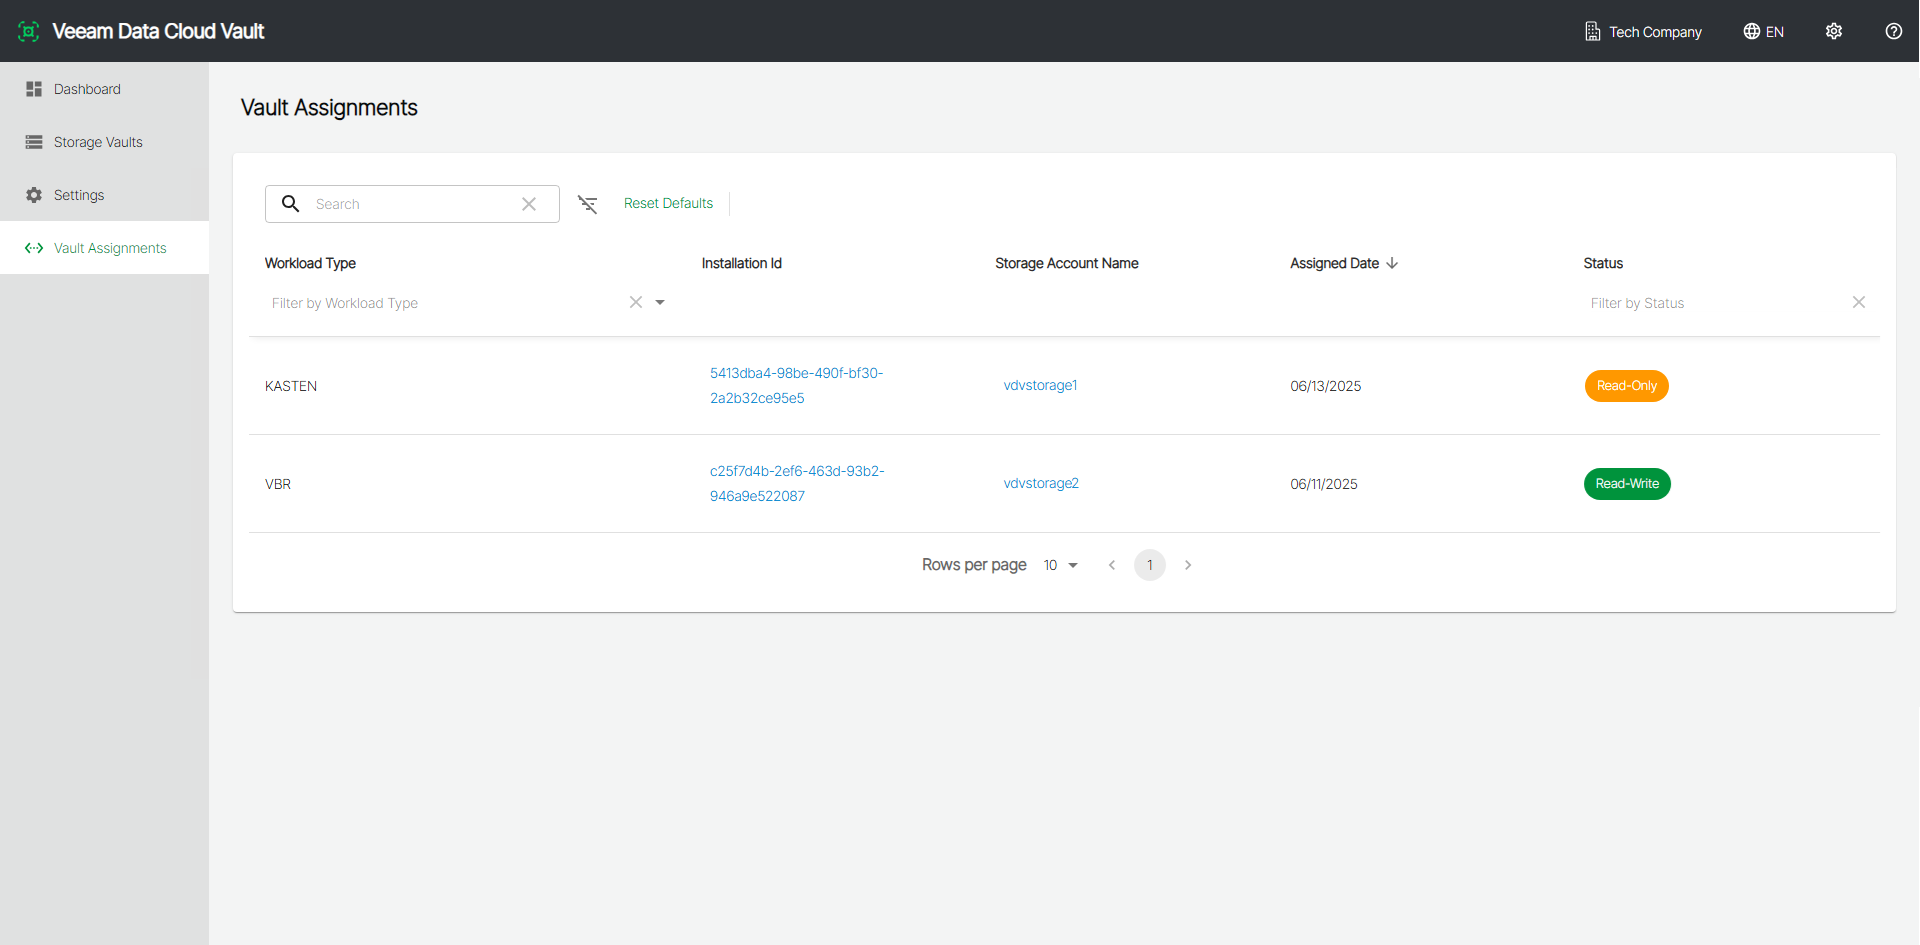Focus the Filter by Workload Type field
The height and width of the screenshot is (945, 1920).
tap(445, 303)
